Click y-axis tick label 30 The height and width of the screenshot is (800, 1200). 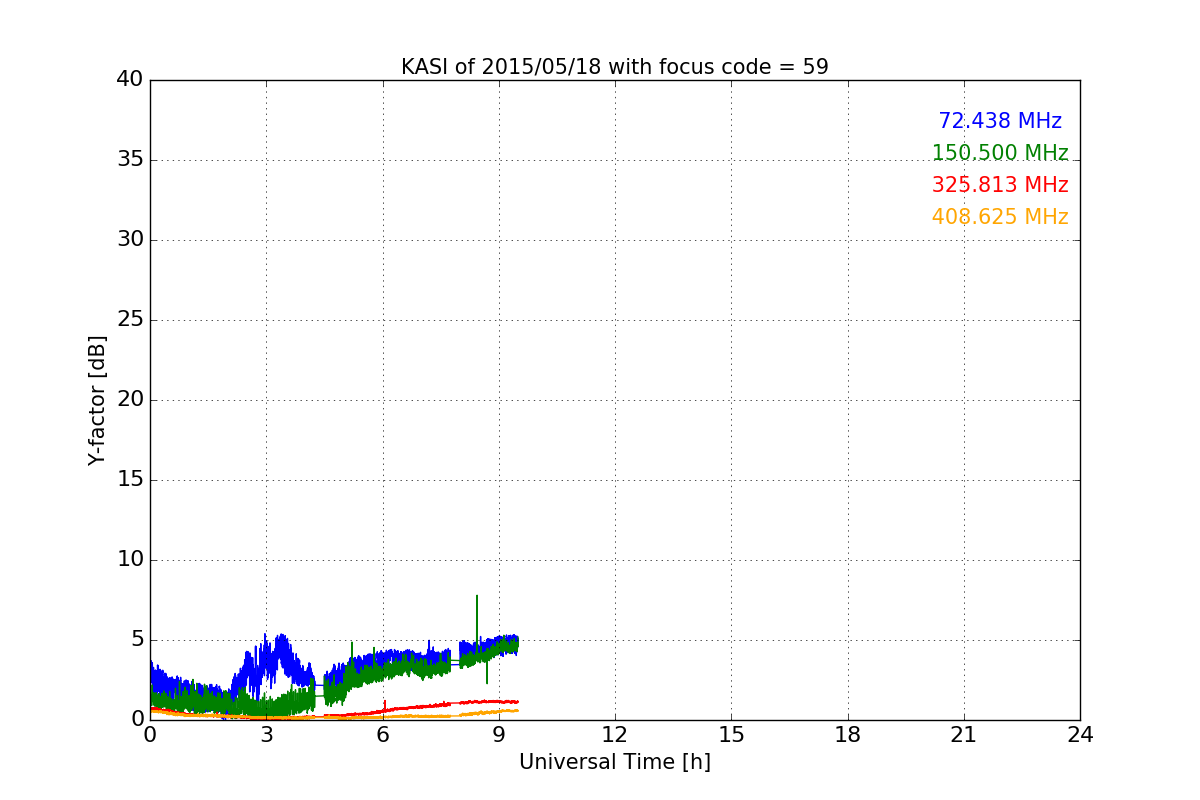130,240
